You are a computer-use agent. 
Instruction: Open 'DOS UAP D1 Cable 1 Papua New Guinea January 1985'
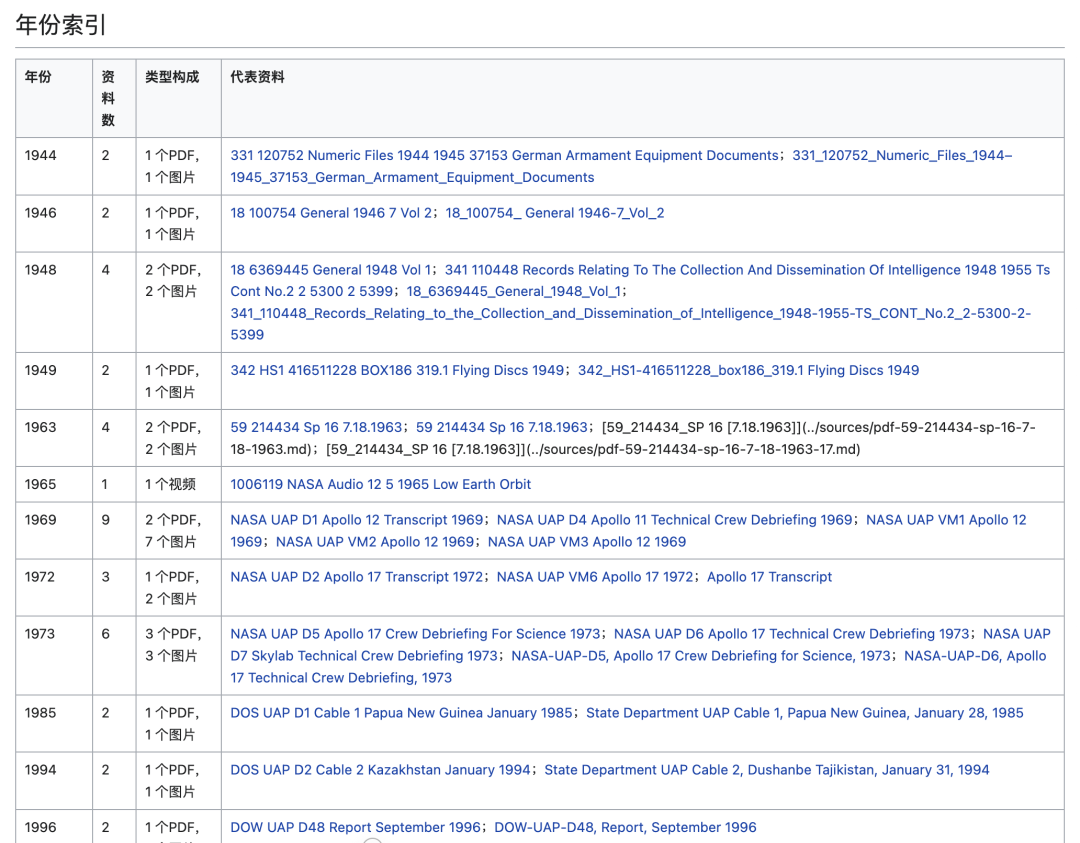pos(401,714)
